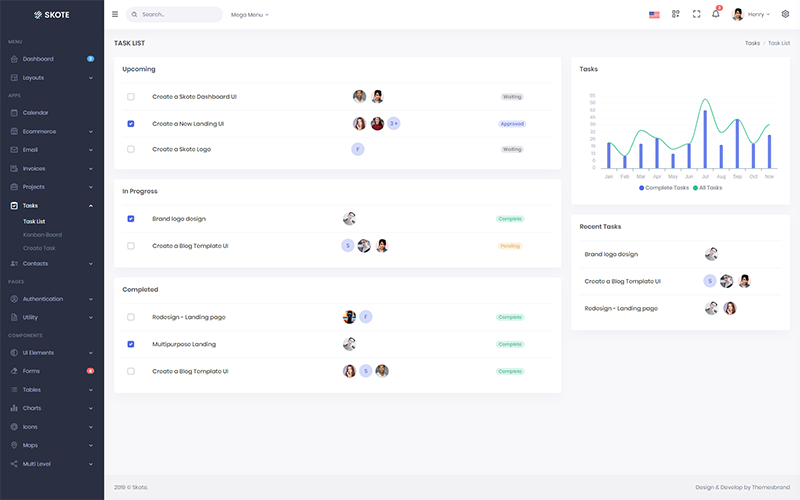Expand the Ecommerce sidebar menu

tap(40, 132)
